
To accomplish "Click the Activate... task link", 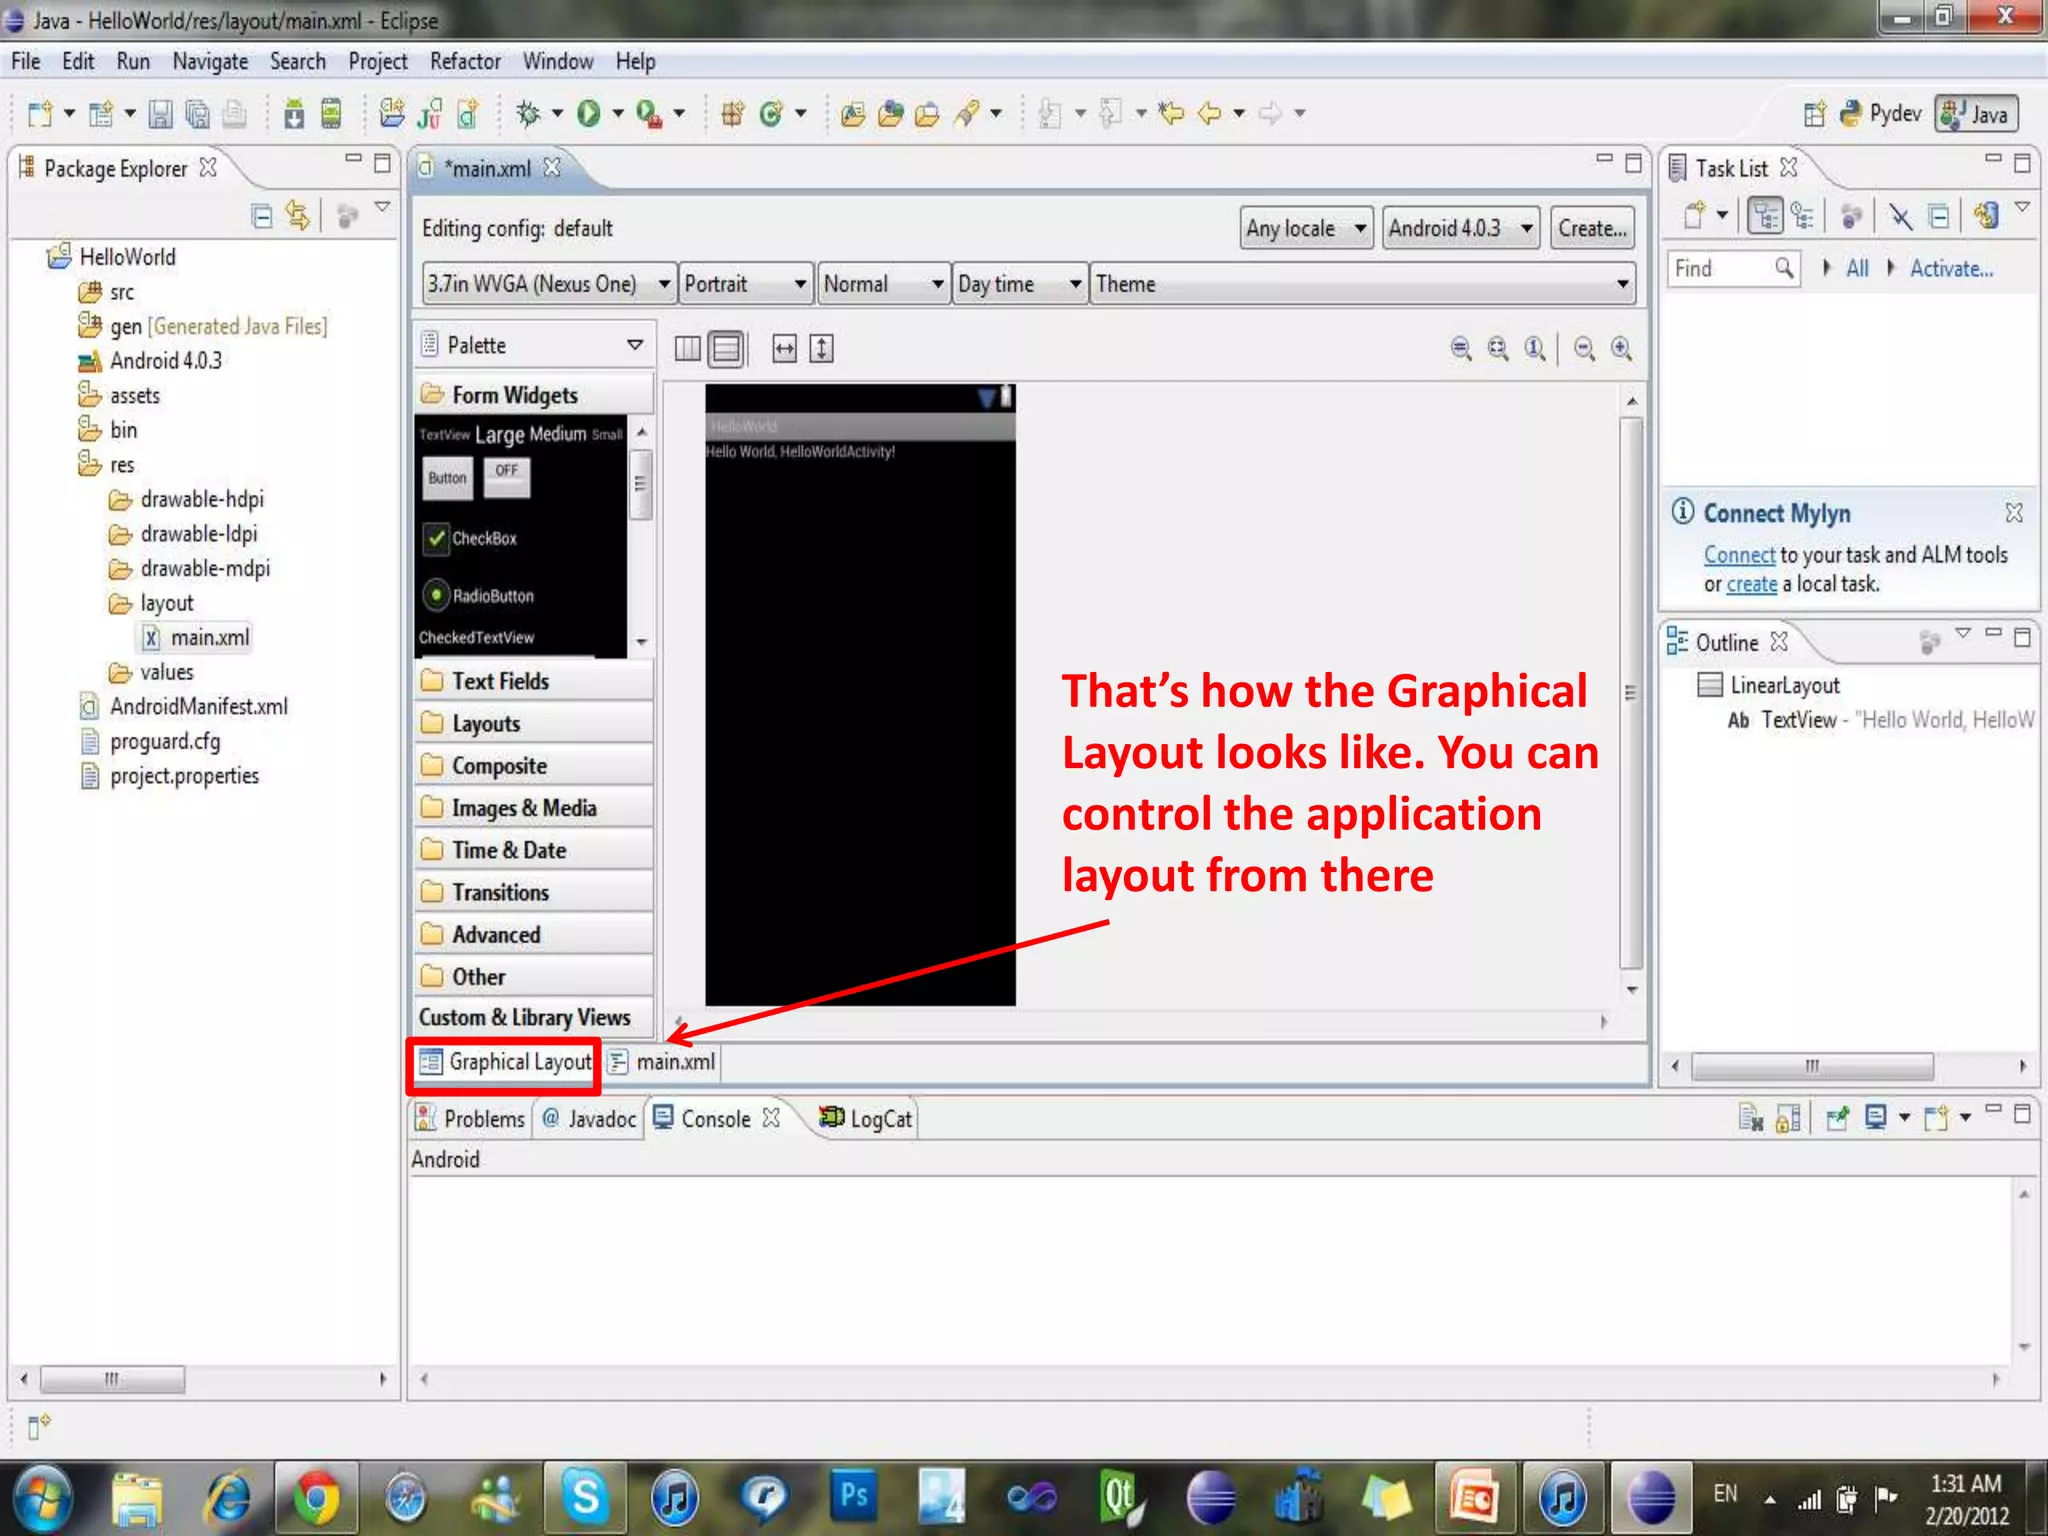I will [1951, 268].
